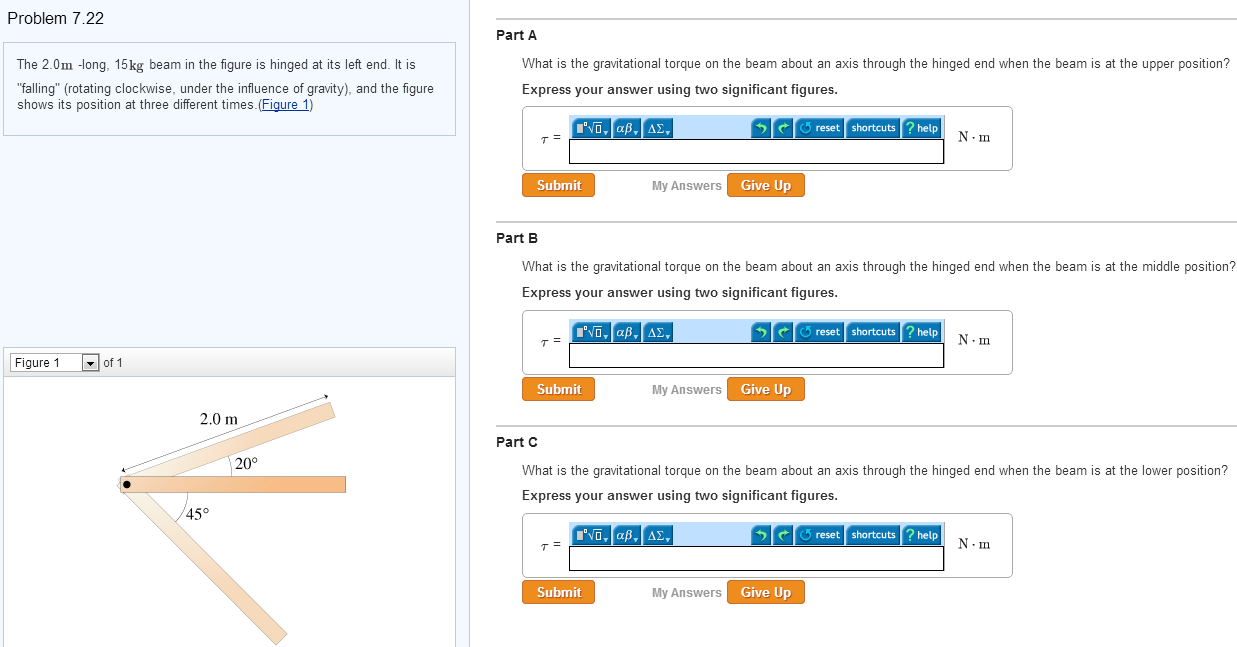
Task: Click the Part A torque answer field
Action: 756,151
